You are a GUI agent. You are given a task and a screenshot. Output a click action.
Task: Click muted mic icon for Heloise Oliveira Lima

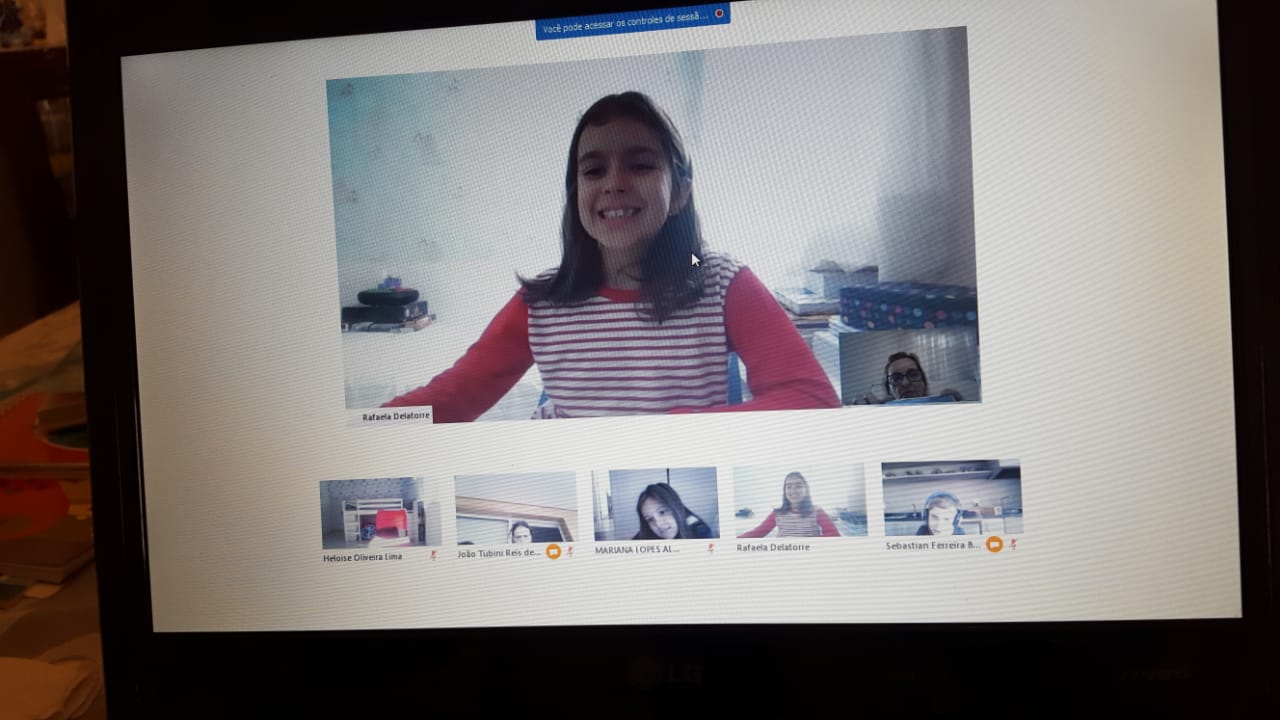[433, 555]
